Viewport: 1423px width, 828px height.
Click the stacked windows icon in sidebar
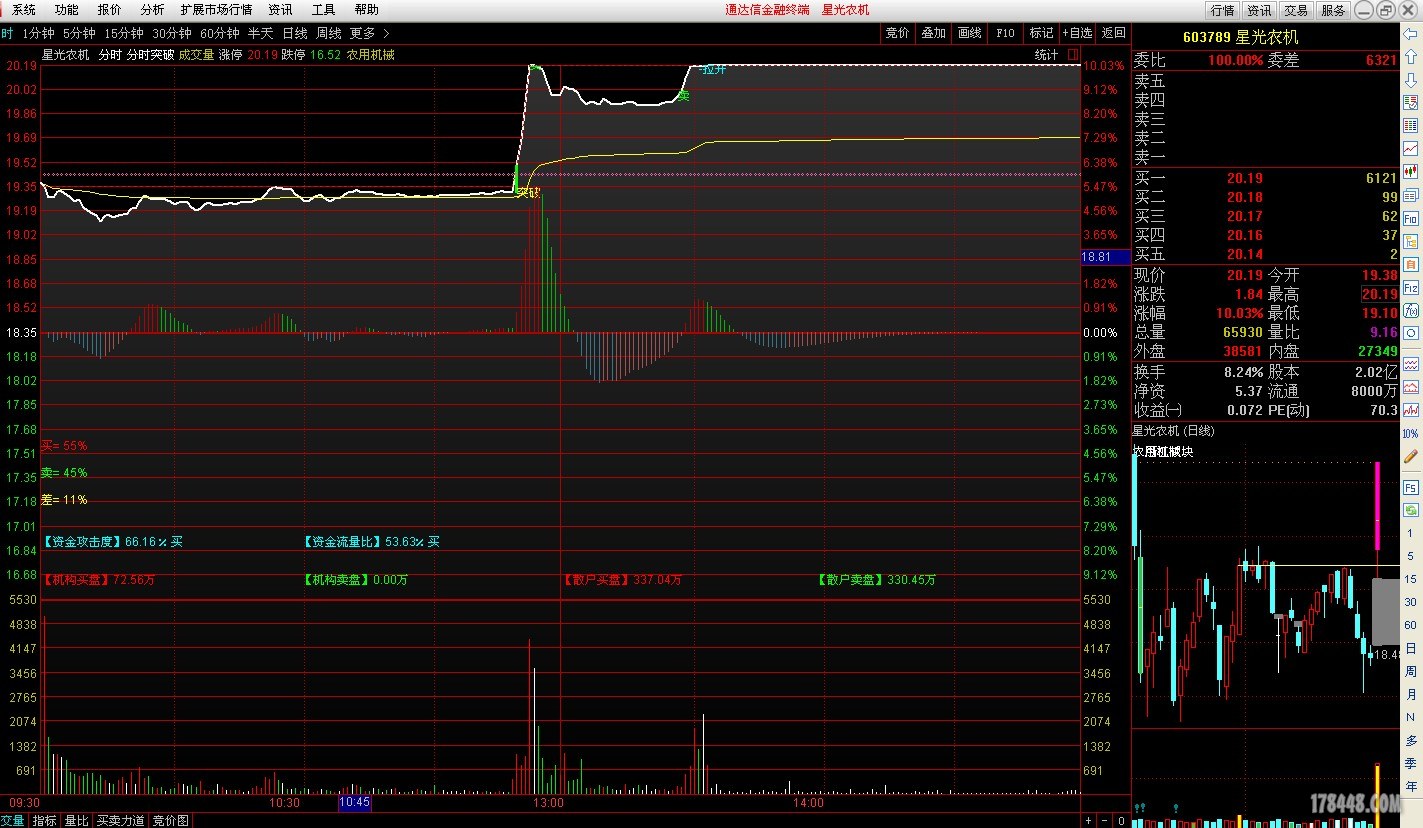pos(1410,194)
